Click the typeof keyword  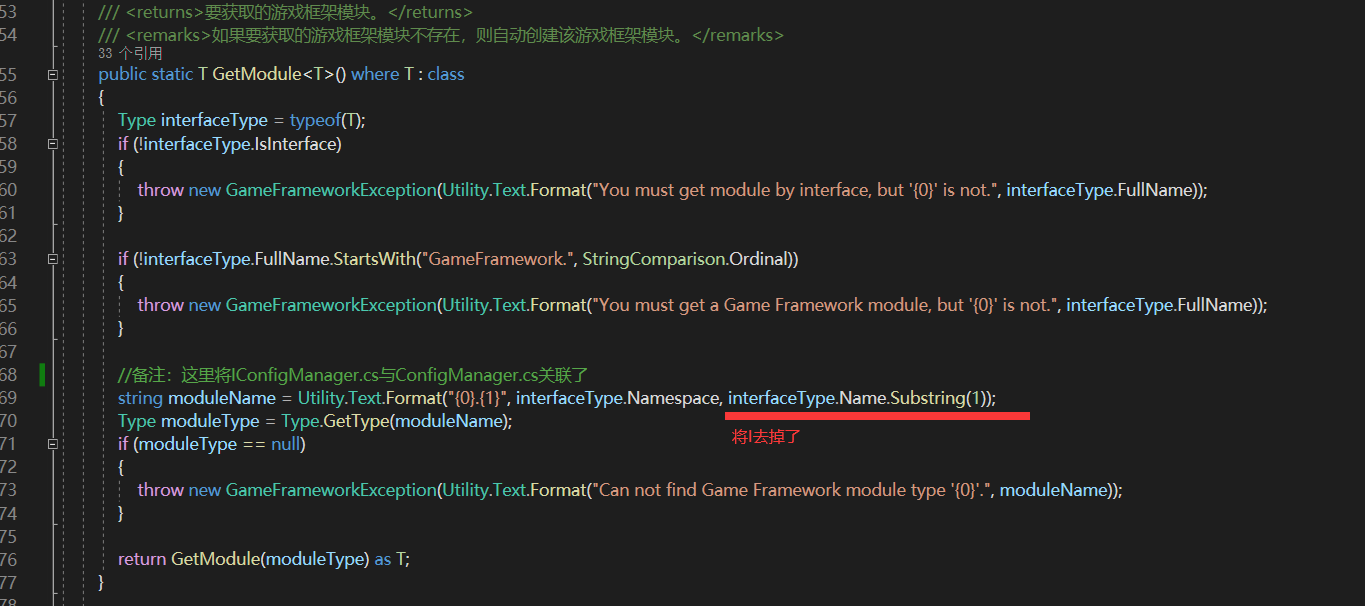click(315, 121)
